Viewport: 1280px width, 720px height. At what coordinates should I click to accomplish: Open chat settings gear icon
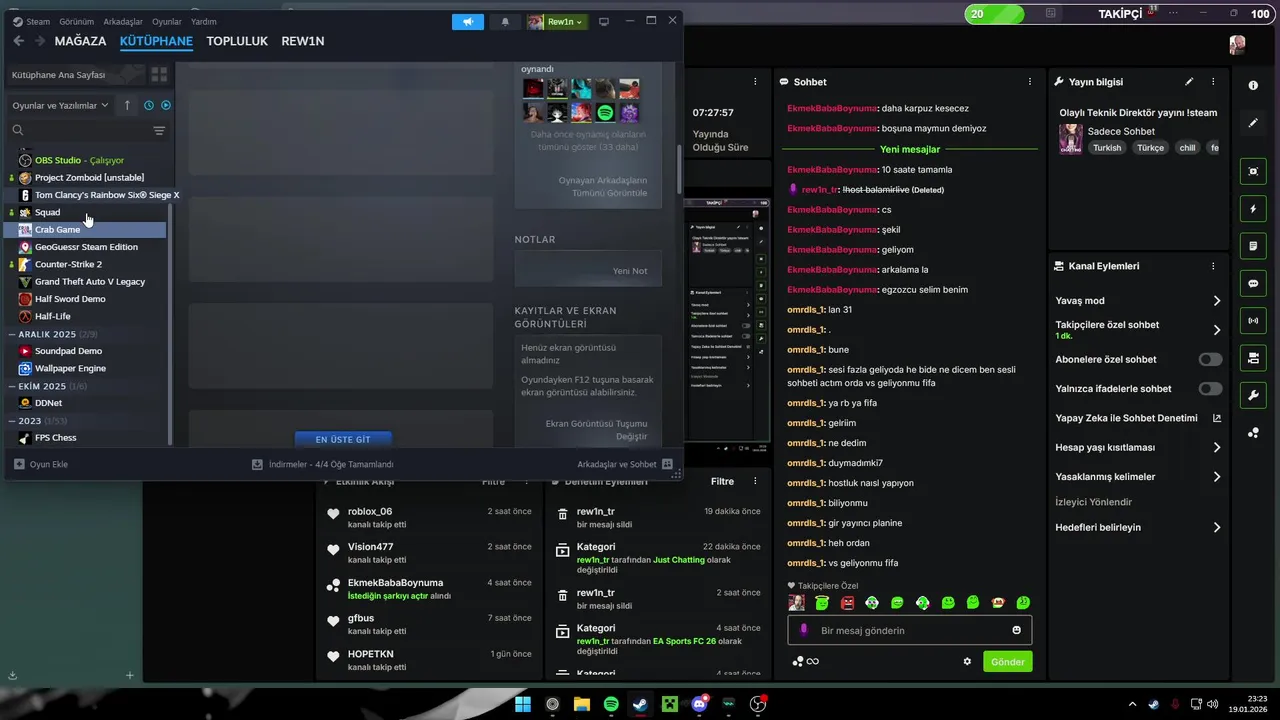click(x=967, y=662)
